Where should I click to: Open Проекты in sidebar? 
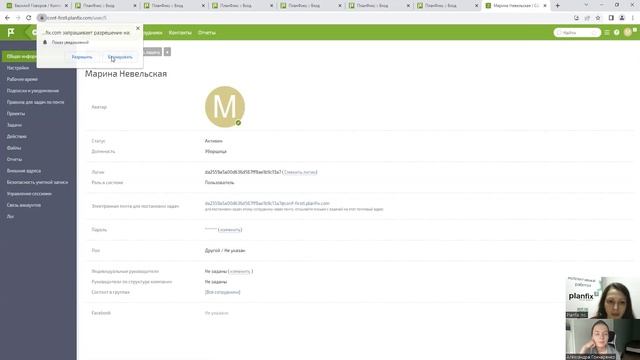click(16, 113)
